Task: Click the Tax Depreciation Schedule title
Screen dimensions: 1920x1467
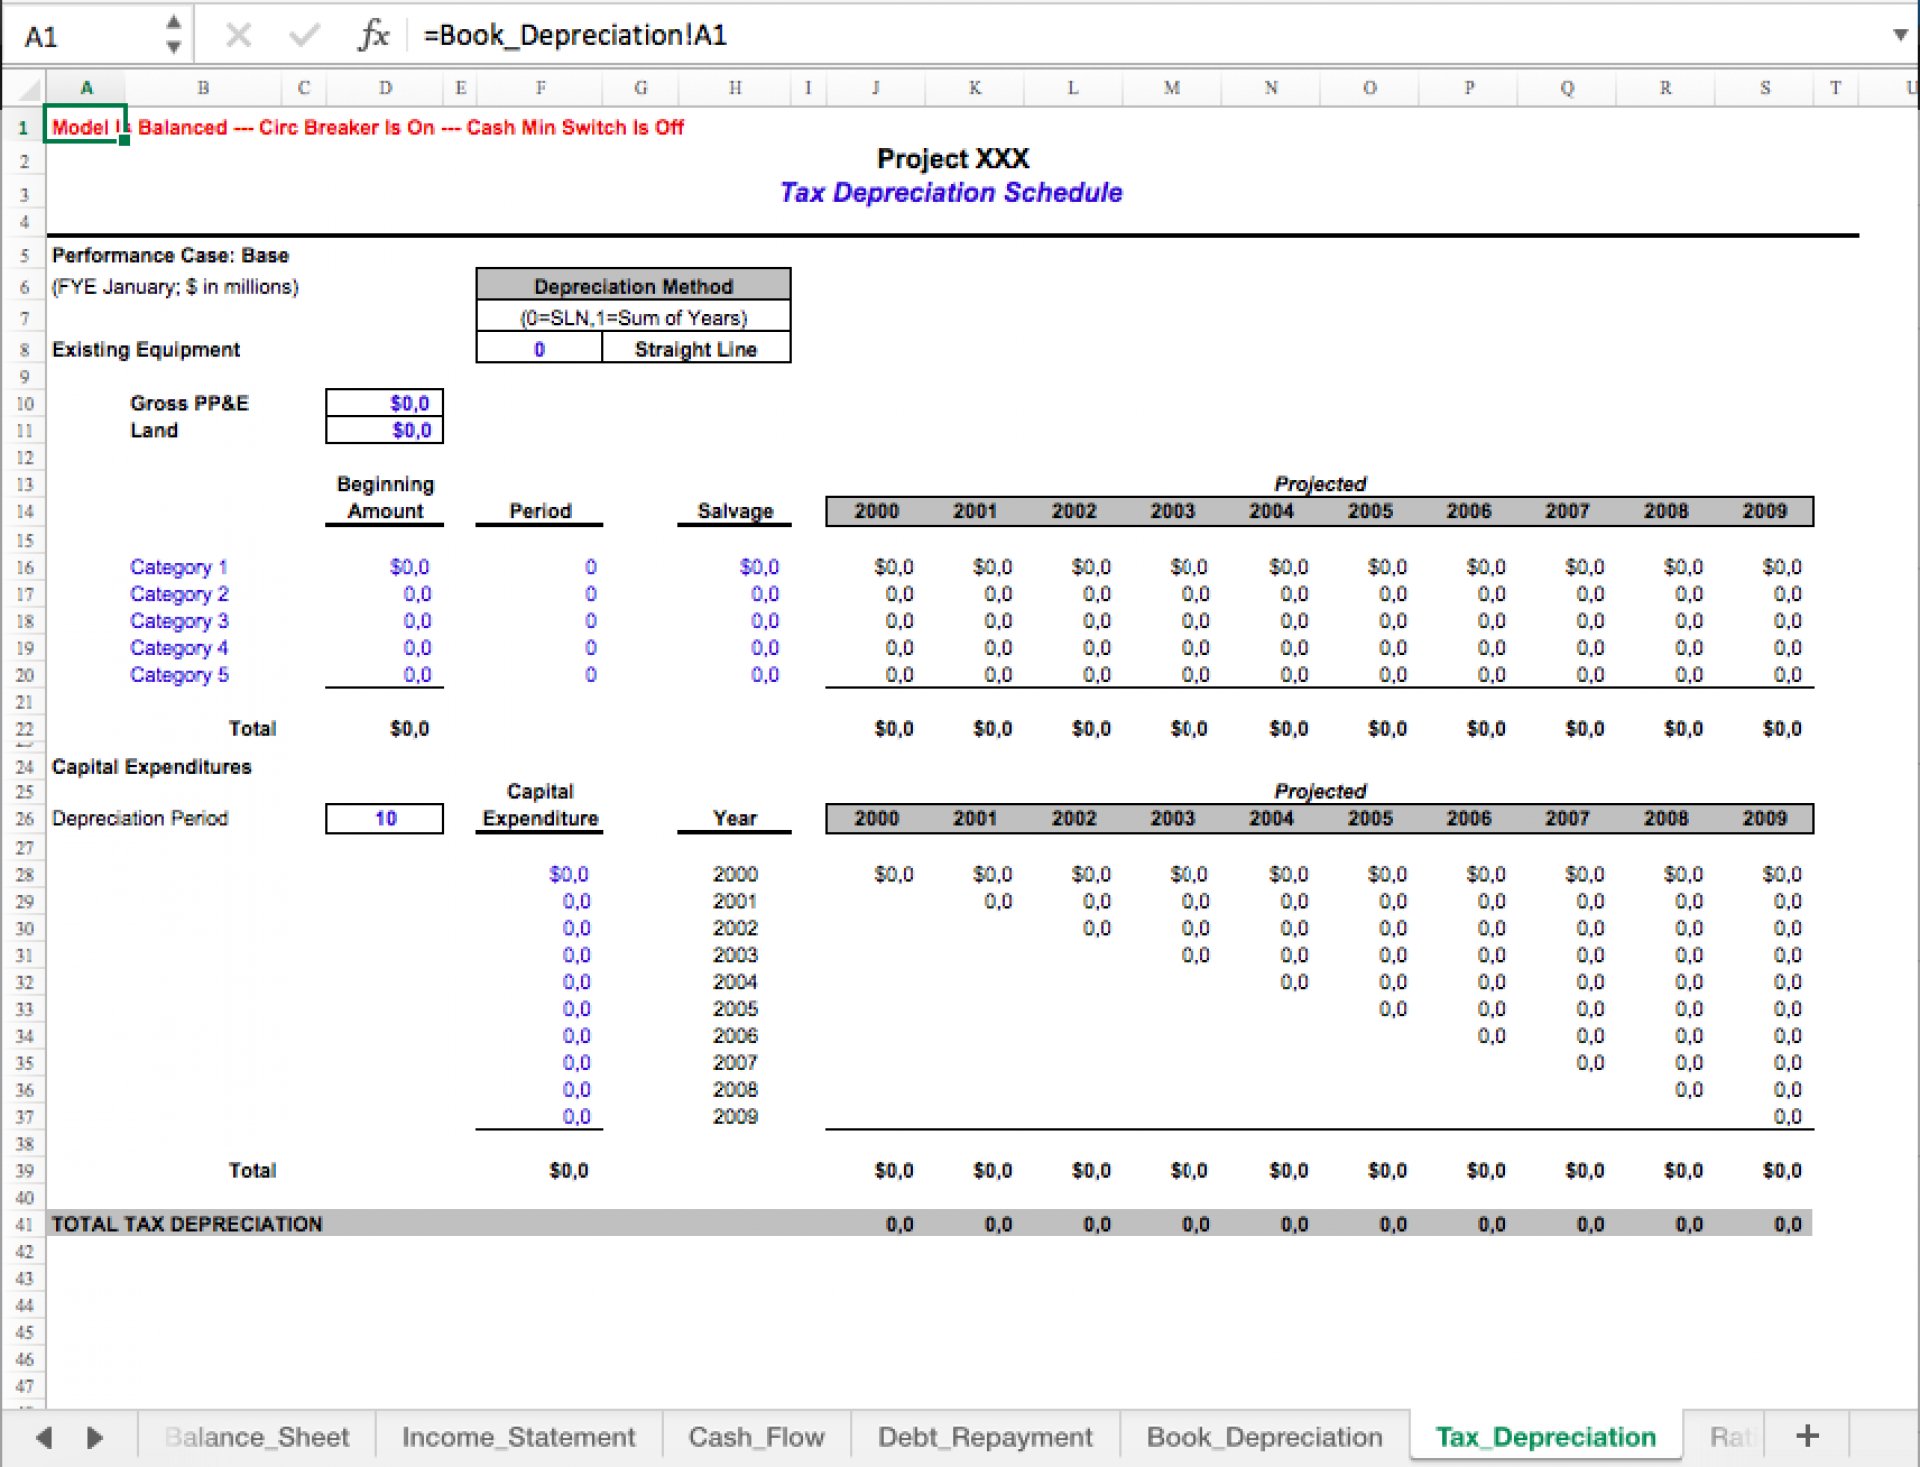Action: (951, 192)
